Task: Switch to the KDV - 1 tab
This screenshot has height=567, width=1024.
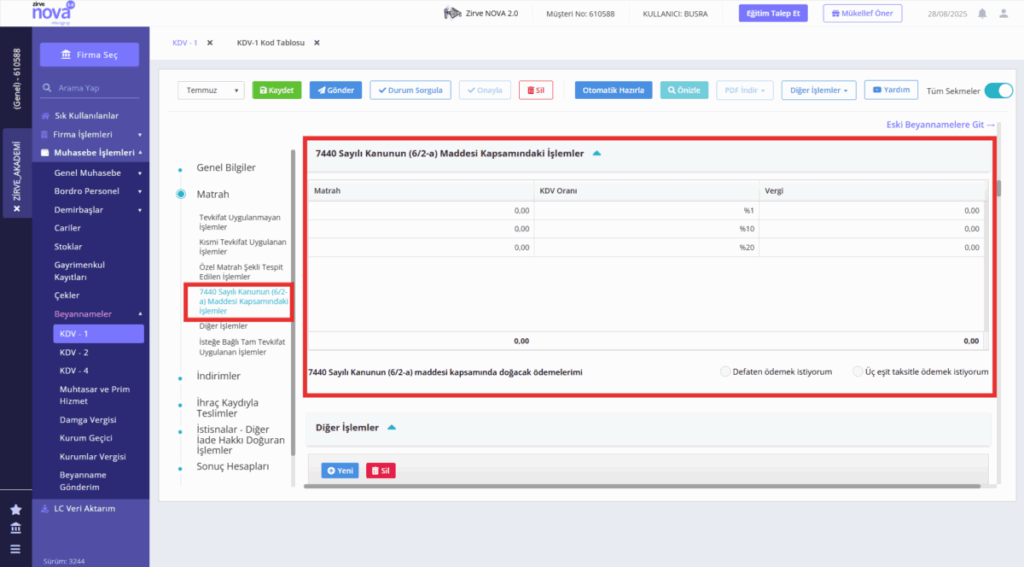Action: (x=185, y=43)
